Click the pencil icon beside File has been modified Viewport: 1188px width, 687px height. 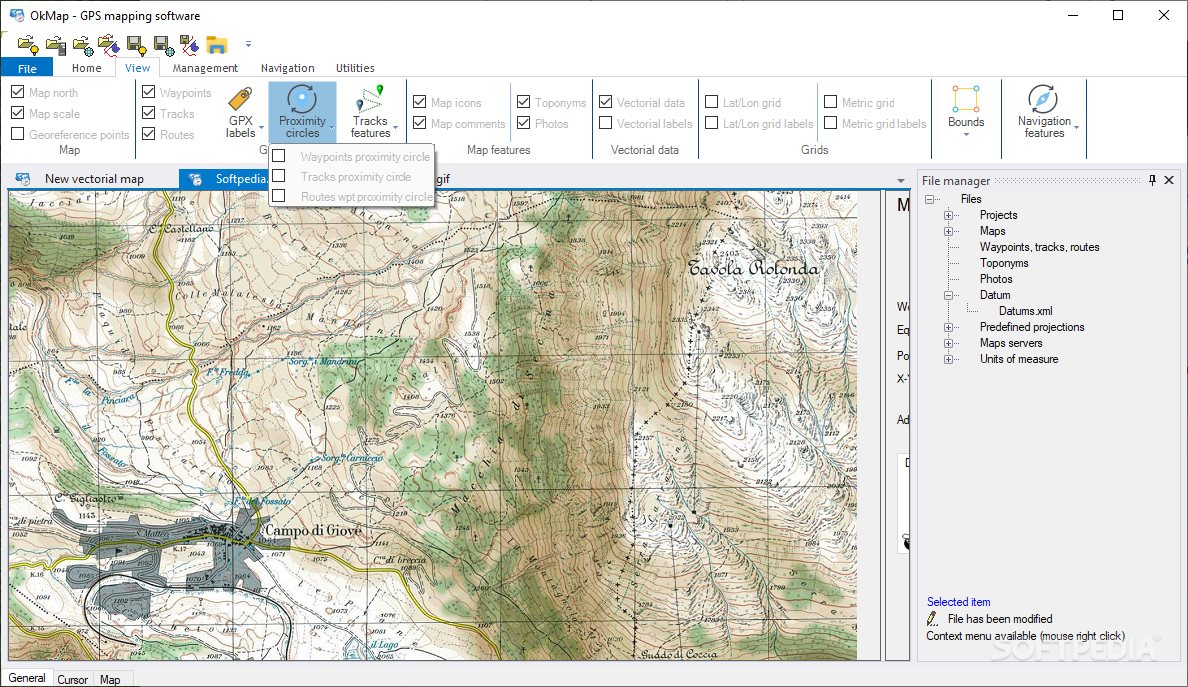(x=933, y=619)
